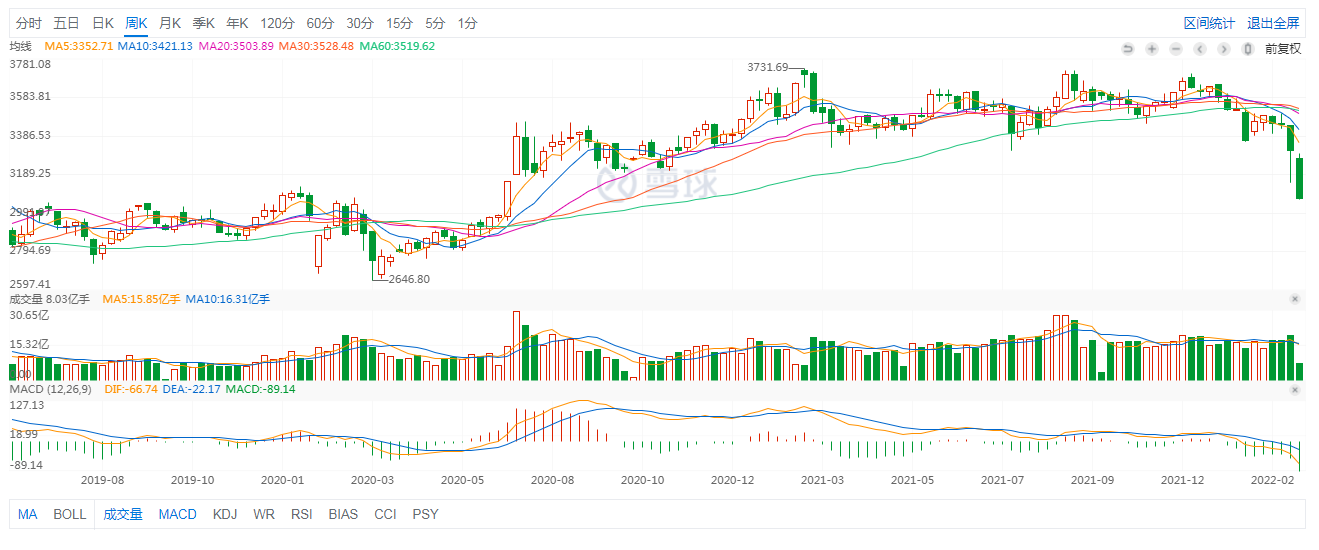Toggle the BOLL indicator button

coord(70,514)
